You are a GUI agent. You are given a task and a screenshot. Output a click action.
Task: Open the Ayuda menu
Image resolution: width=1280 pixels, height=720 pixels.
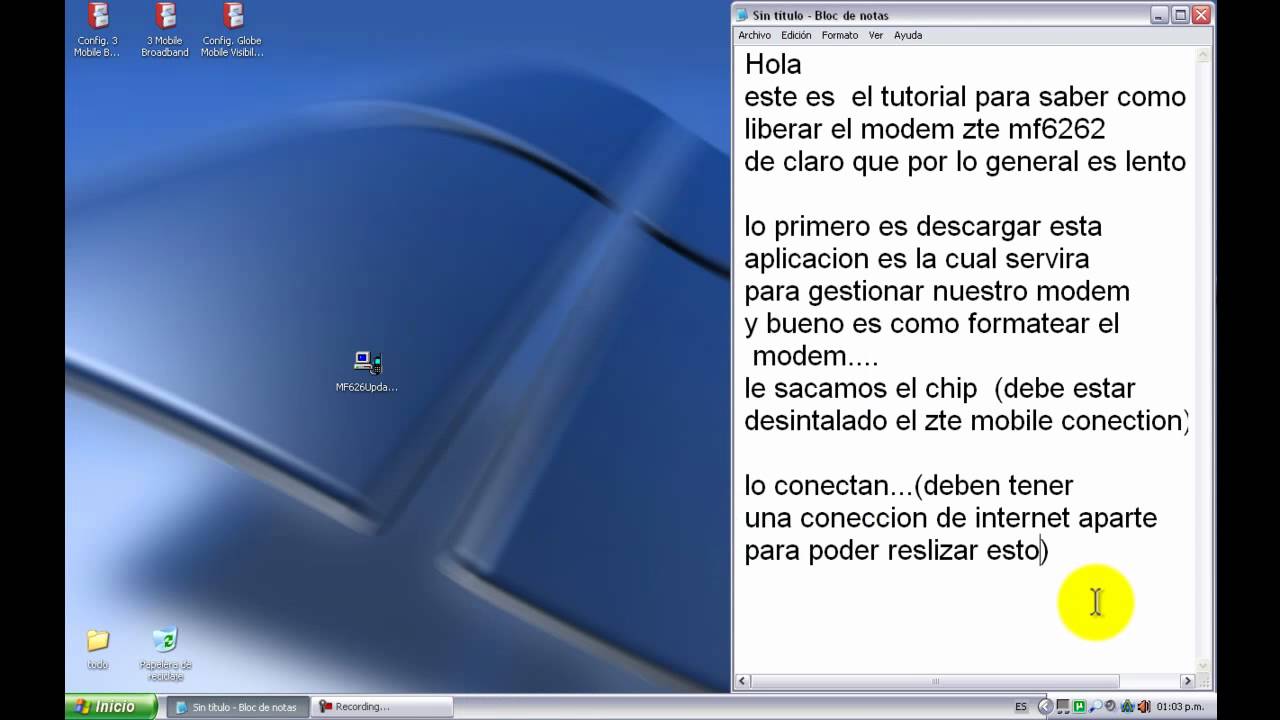[908, 35]
